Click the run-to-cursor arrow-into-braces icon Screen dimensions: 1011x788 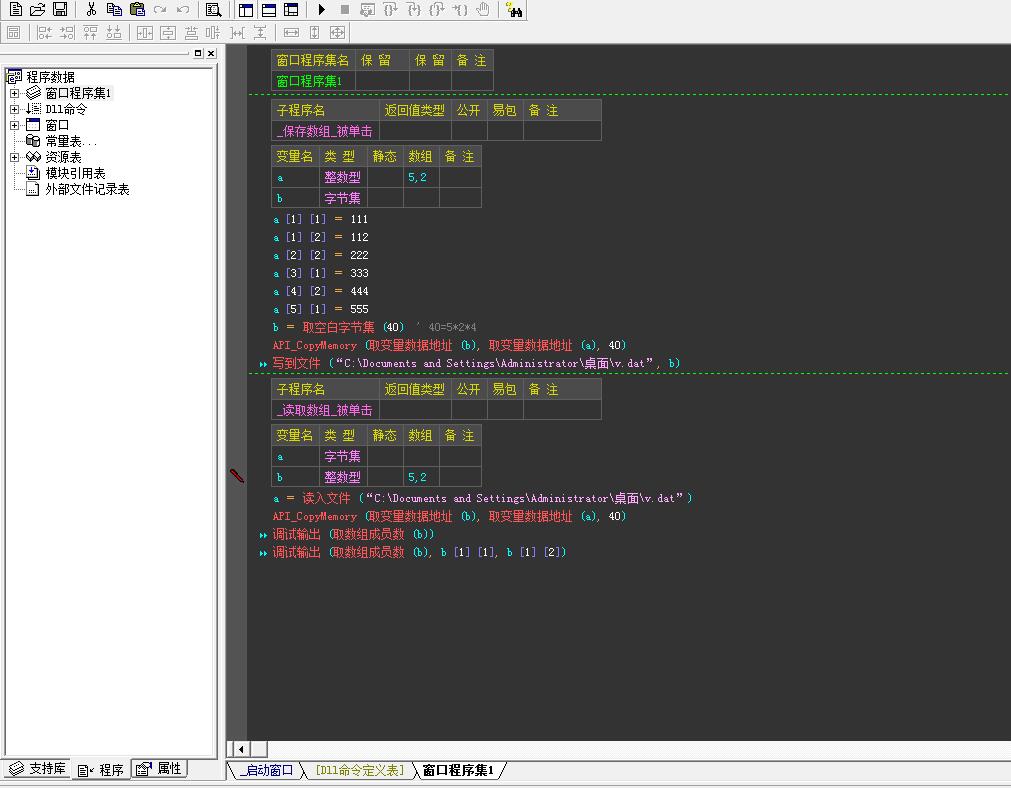(x=459, y=9)
